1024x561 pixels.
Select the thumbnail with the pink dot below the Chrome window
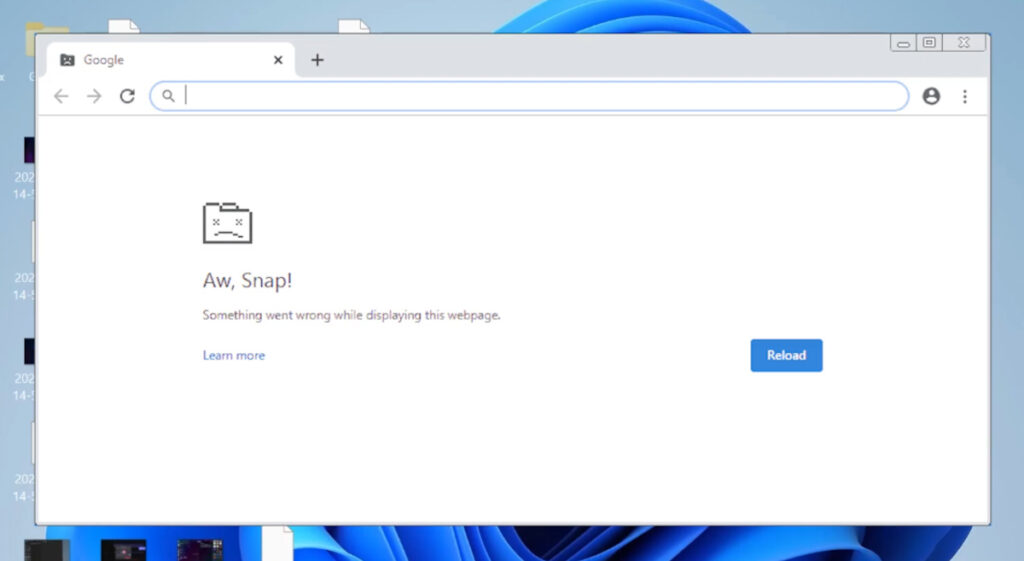123,551
